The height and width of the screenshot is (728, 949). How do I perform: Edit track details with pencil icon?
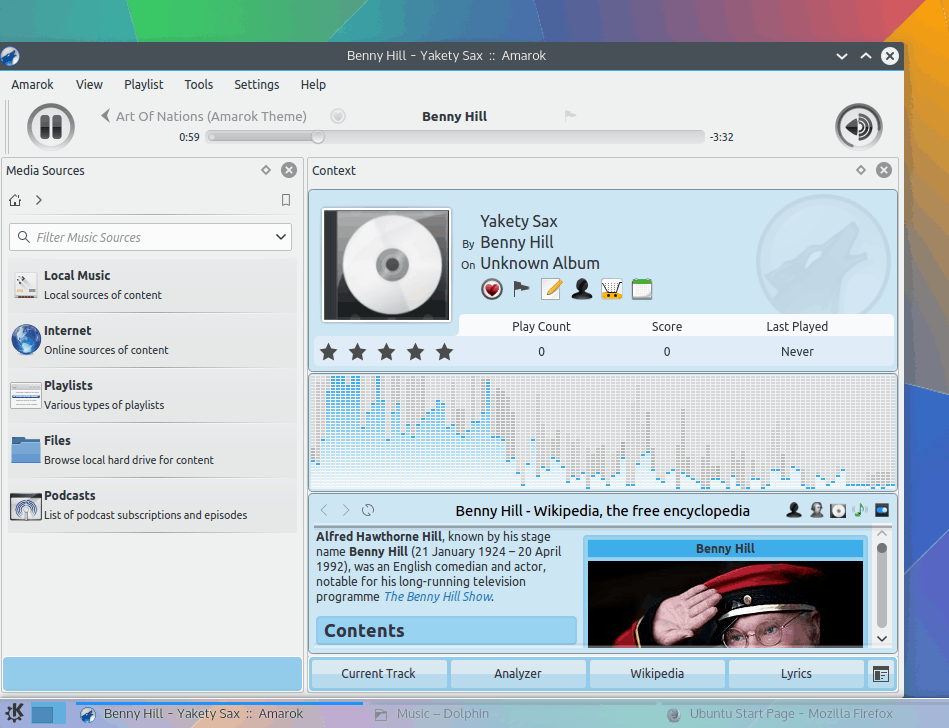coord(551,289)
